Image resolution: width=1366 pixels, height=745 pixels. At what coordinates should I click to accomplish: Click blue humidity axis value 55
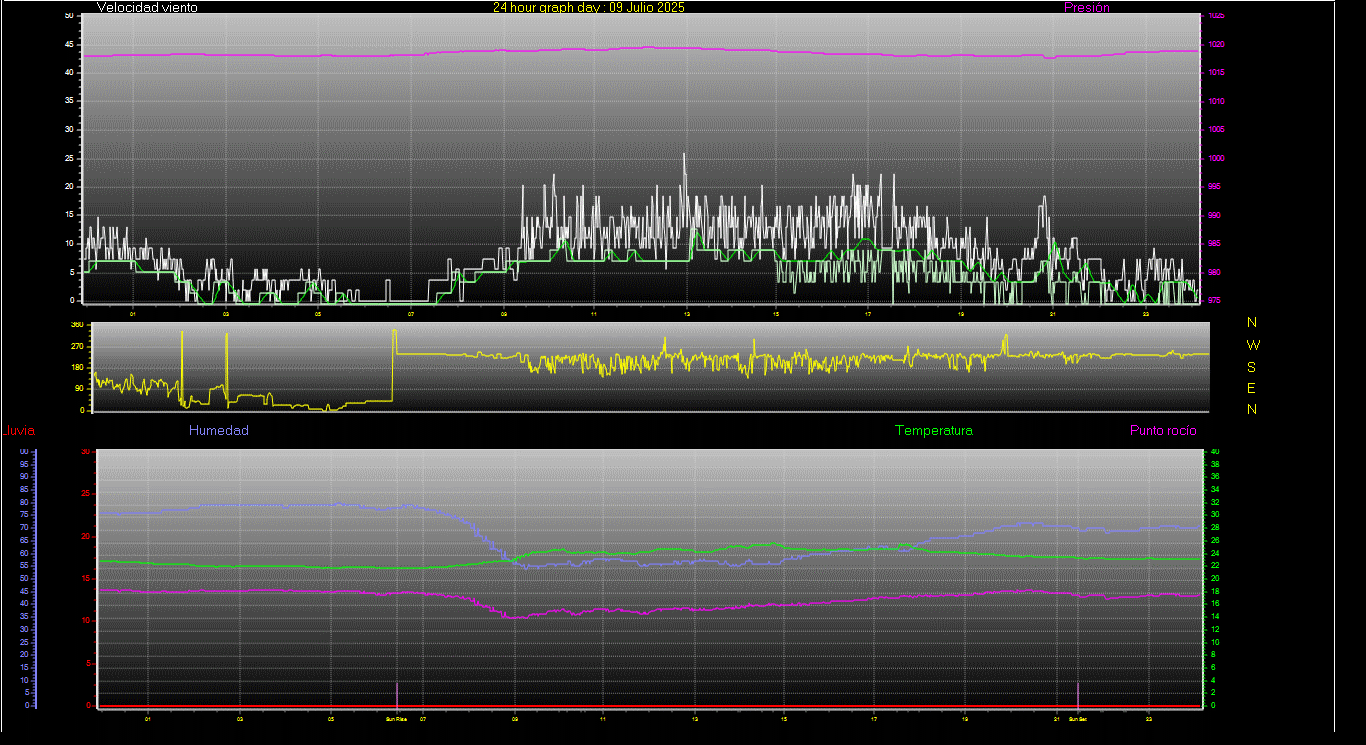[24, 566]
